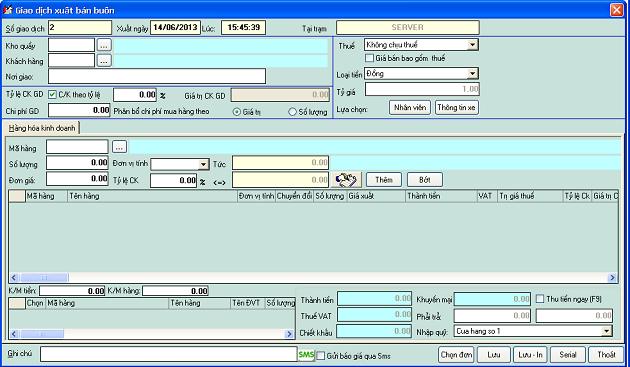Click the Phải trả amount field

click(x=493, y=316)
